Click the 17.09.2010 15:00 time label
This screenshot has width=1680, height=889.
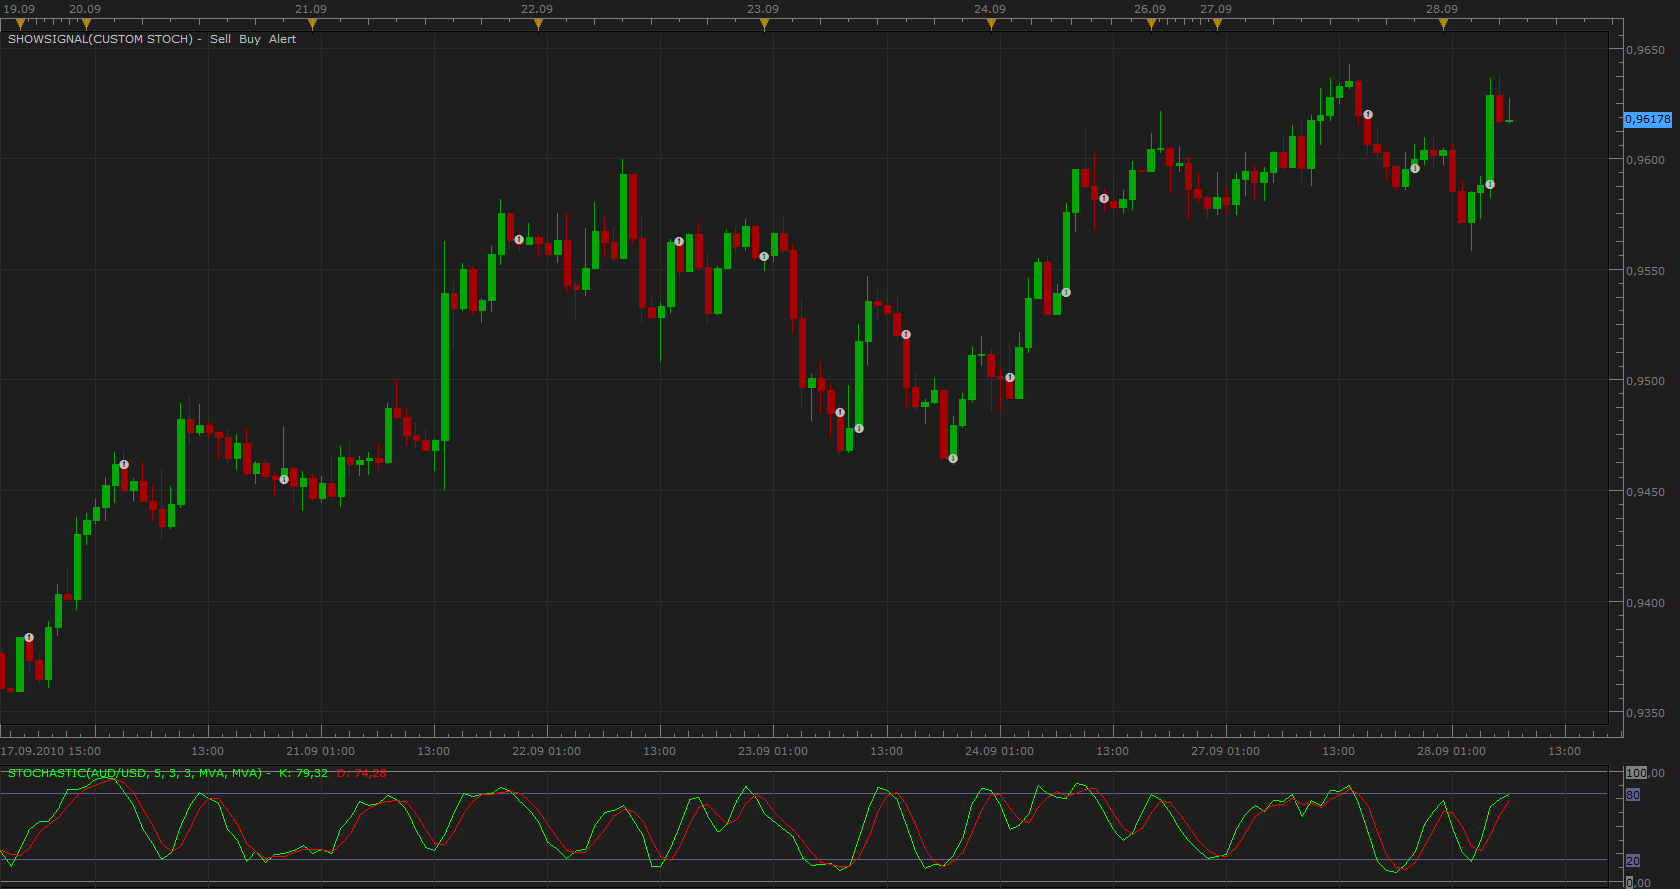(x=51, y=751)
